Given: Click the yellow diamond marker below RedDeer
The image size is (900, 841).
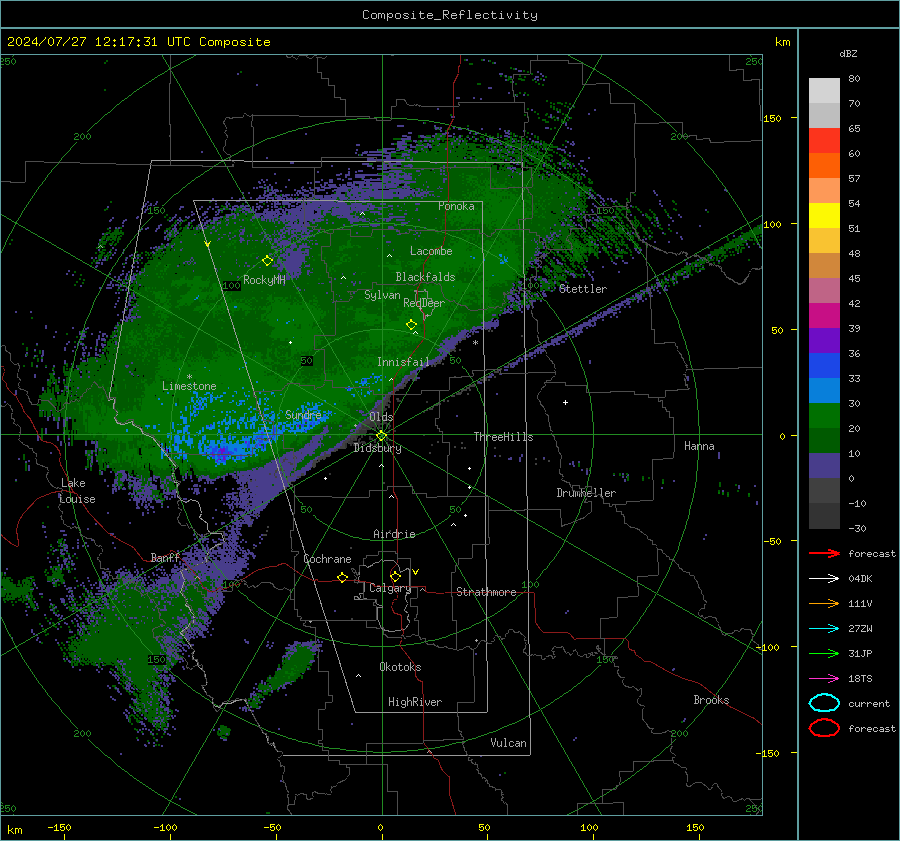Looking at the screenshot, I should coord(411,325).
